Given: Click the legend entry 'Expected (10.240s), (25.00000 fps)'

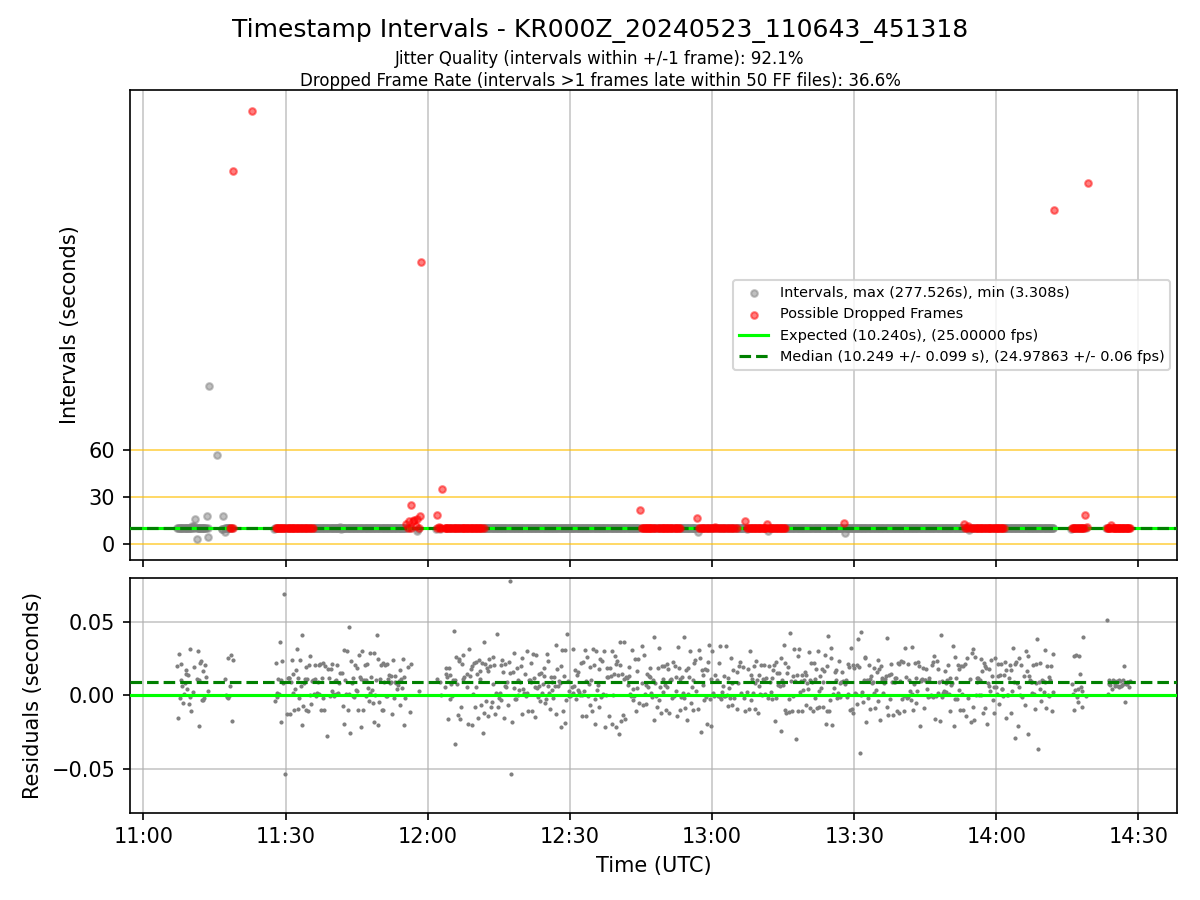Looking at the screenshot, I should click(908, 335).
